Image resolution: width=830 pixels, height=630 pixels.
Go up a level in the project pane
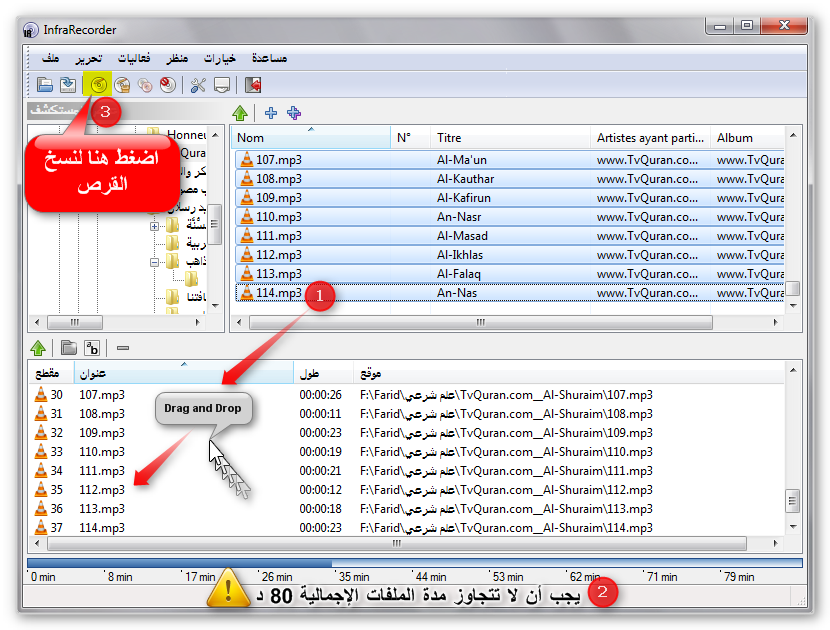pyautogui.click(x=38, y=348)
